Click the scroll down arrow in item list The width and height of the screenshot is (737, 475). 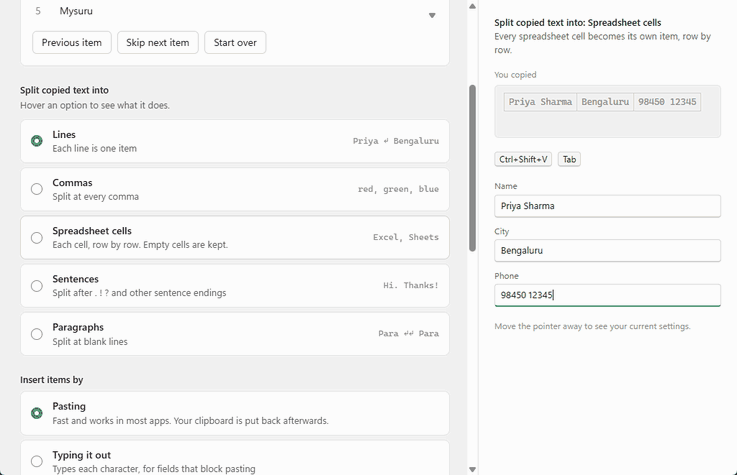432,16
